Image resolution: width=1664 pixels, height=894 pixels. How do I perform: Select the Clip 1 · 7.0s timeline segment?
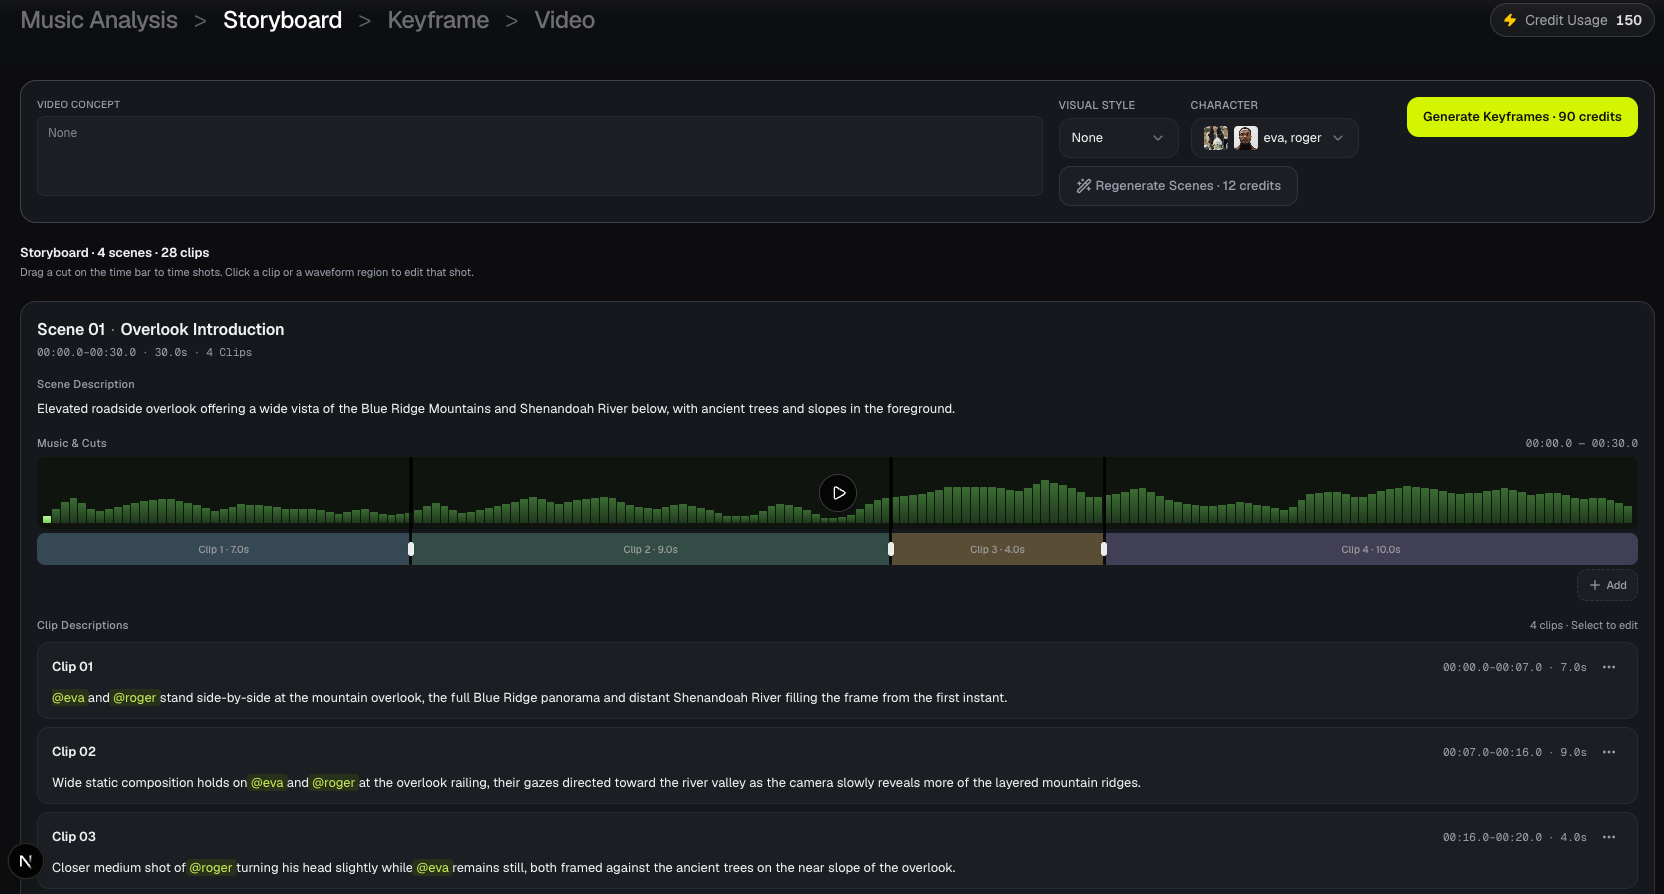pos(223,549)
